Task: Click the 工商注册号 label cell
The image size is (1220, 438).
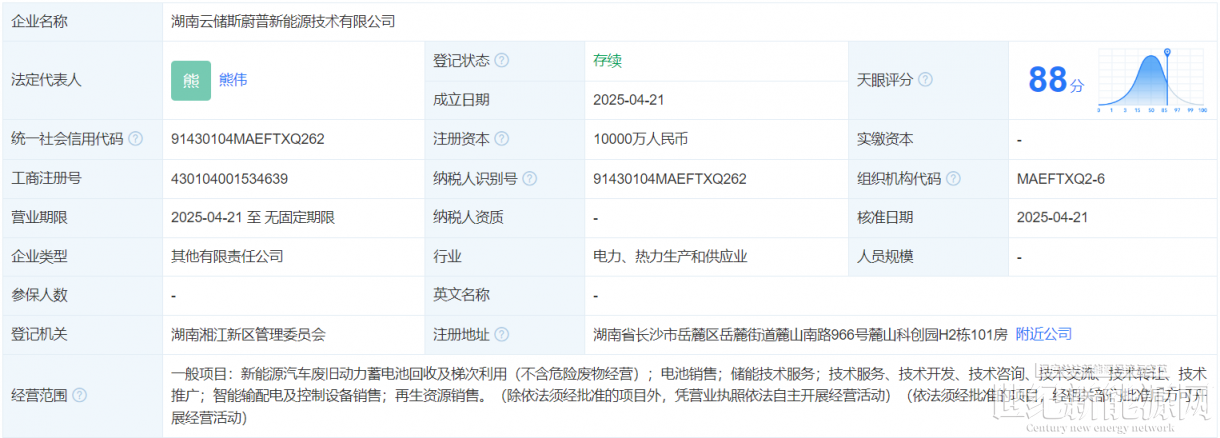Action: (x=82, y=179)
